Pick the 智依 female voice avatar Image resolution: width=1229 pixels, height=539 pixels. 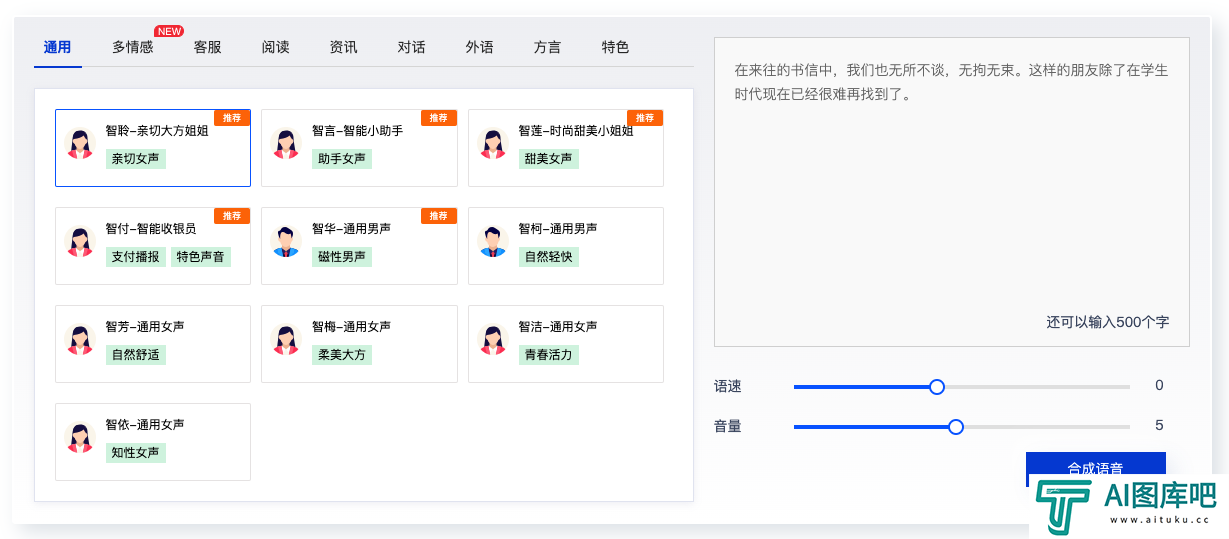(x=80, y=437)
